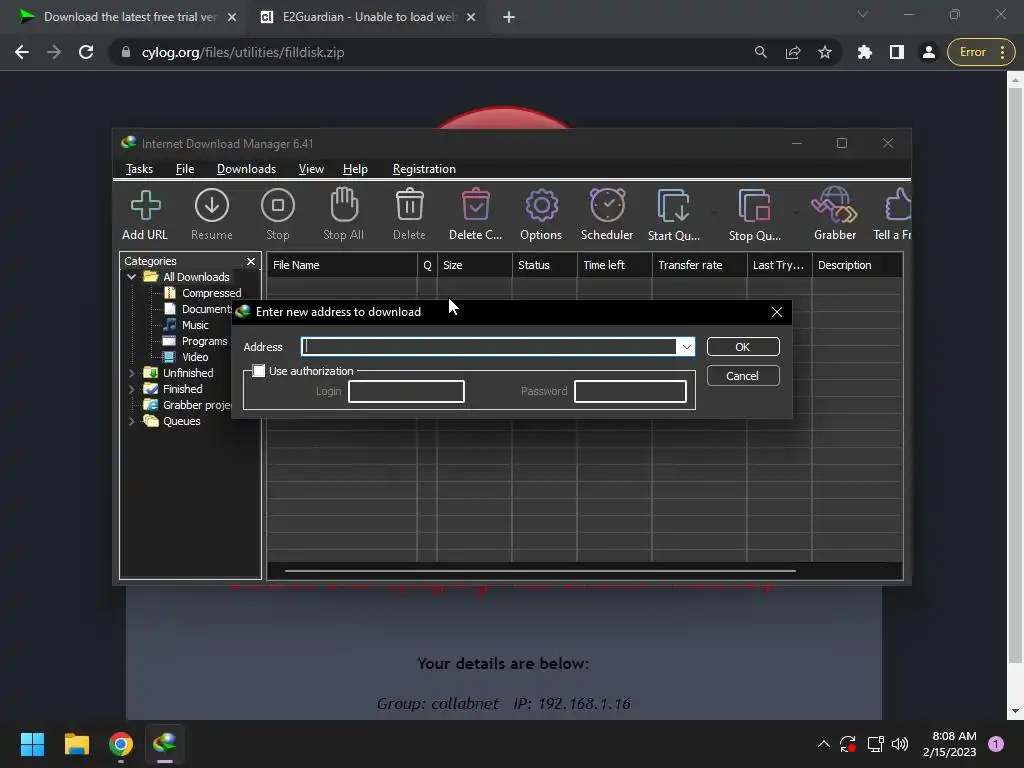The height and width of the screenshot is (768, 1024).
Task: Sort by Status column header
Action: click(x=544, y=265)
